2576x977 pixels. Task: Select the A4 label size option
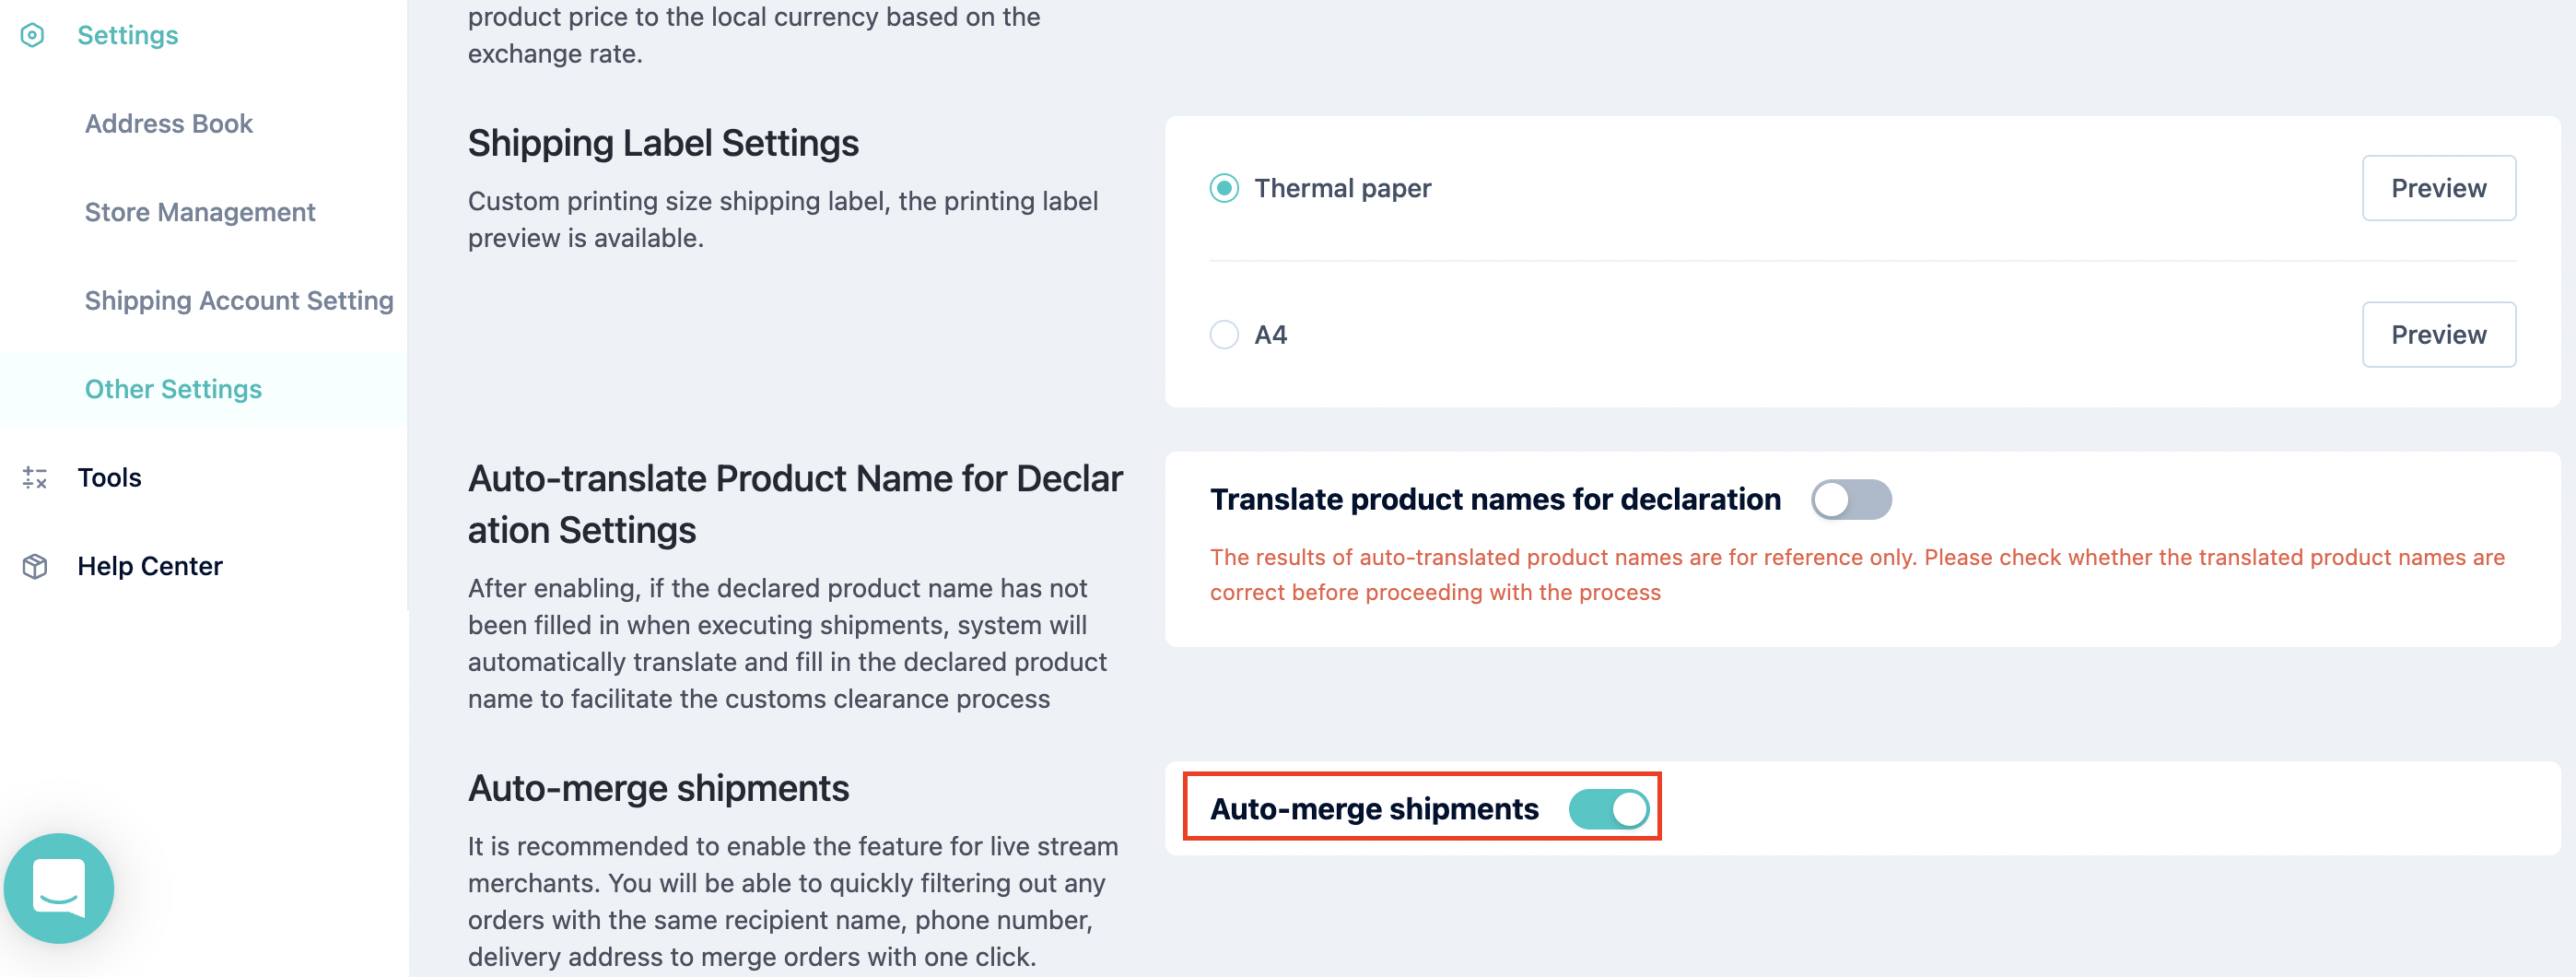(1224, 335)
